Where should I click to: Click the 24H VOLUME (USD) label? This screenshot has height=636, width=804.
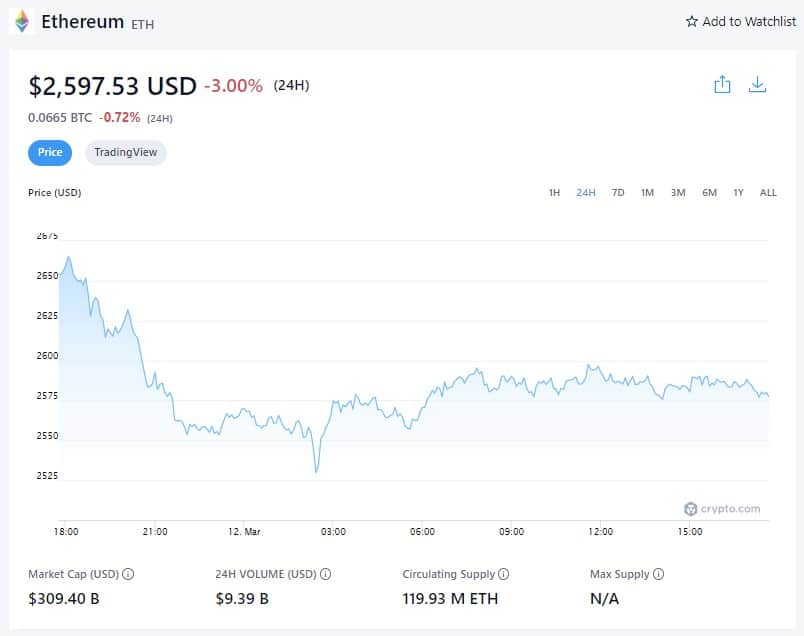266,574
